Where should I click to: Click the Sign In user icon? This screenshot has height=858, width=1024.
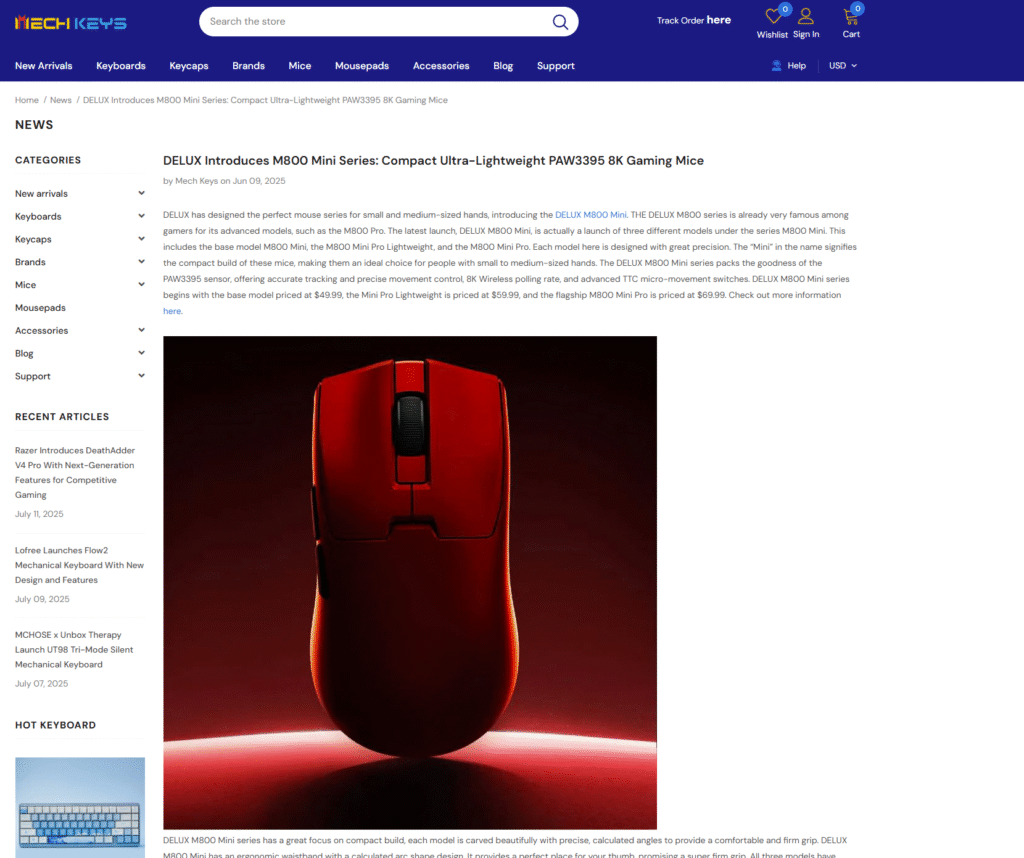806,16
